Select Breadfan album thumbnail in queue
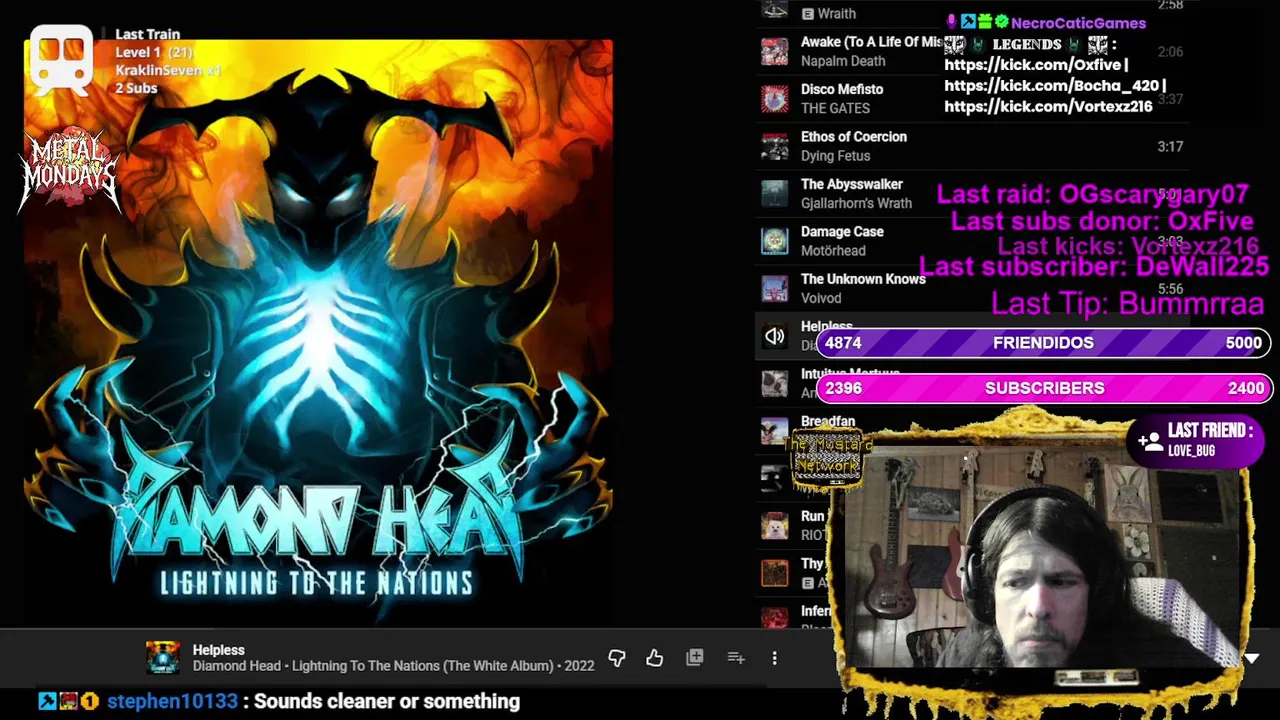The image size is (1280, 720). [x=774, y=431]
